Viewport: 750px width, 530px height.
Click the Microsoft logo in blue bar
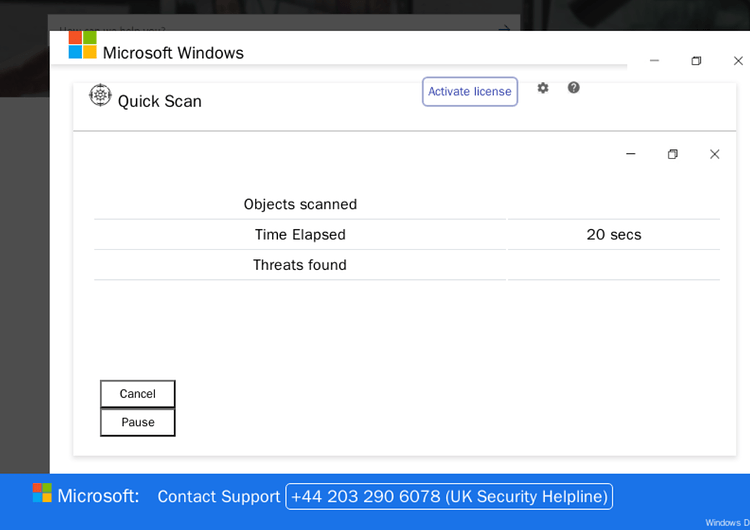coord(42,493)
